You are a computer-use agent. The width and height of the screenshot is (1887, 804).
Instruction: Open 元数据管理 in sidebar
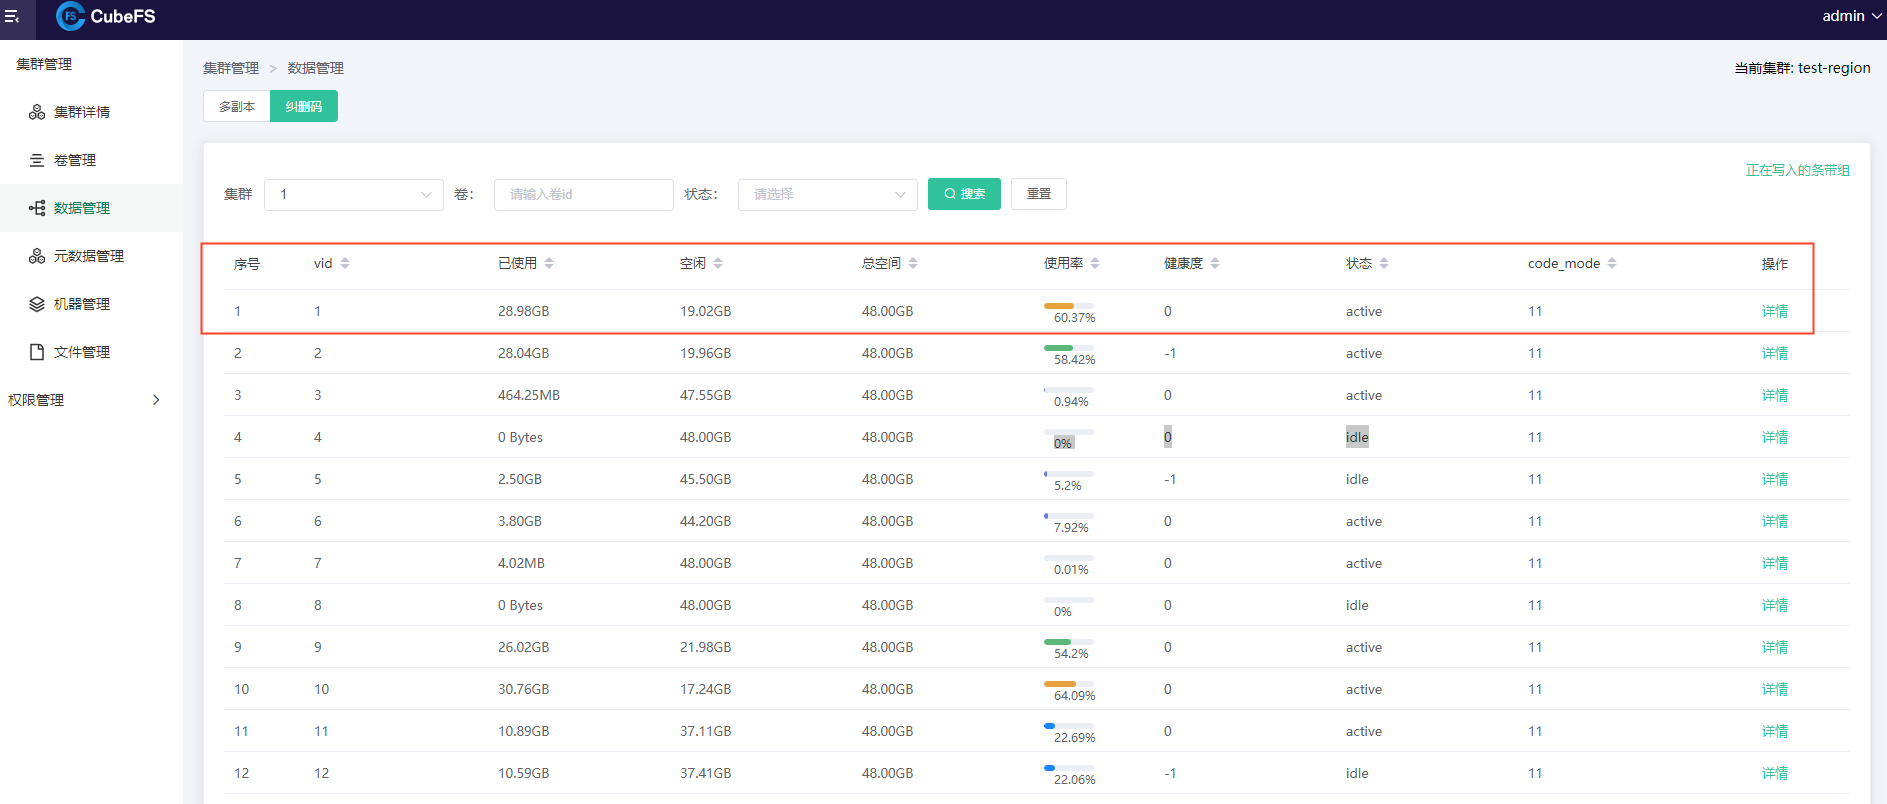pos(89,256)
